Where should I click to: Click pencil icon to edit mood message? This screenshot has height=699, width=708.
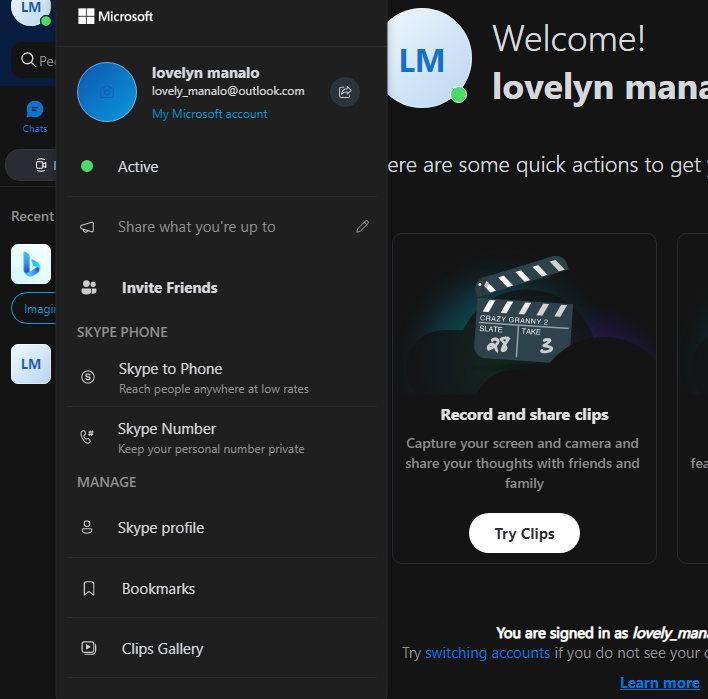coord(362,226)
